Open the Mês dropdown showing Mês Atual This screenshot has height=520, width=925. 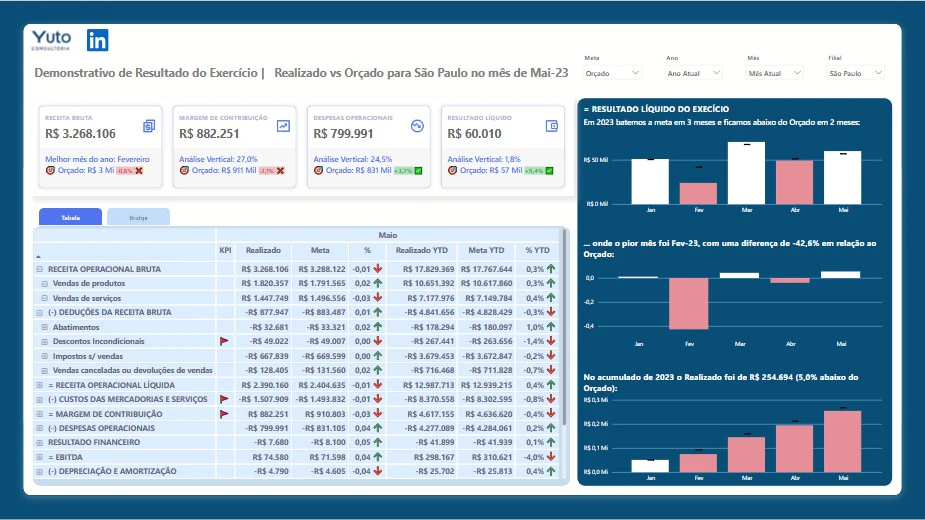pyautogui.click(x=775, y=73)
